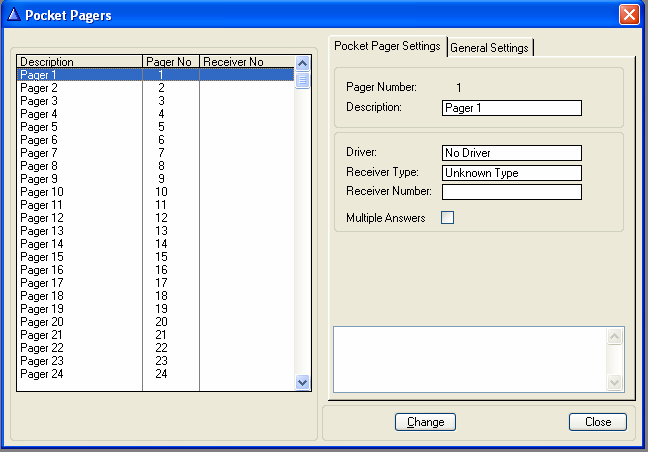Click the Close button at bottom
The image size is (648, 452).
coord(597,422)
